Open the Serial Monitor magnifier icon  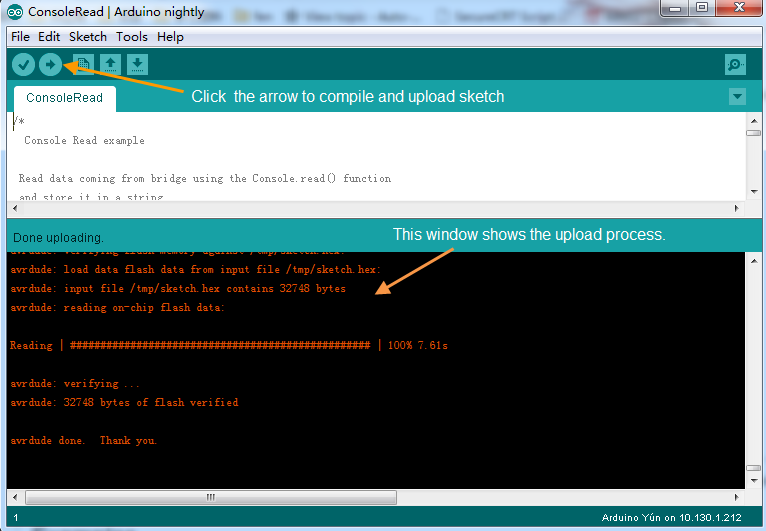(x=735, y=64)
